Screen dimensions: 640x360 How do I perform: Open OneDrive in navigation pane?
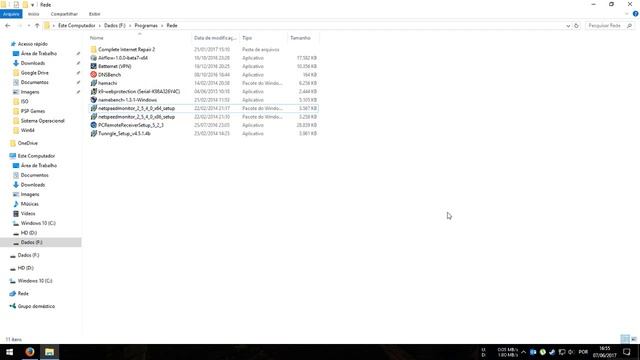tap(27, 143)
